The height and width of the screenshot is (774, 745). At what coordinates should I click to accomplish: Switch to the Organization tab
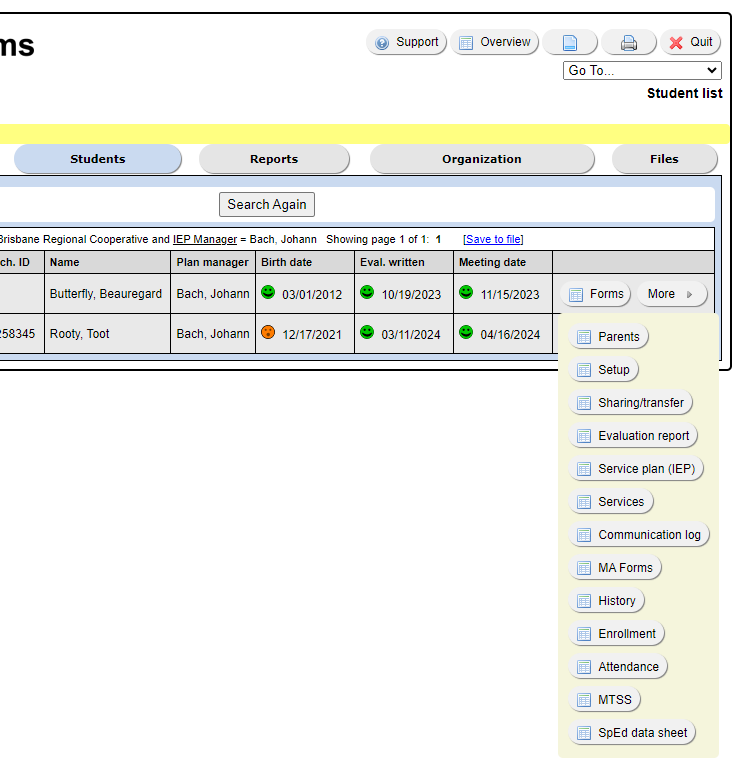(x=481, y=159)
